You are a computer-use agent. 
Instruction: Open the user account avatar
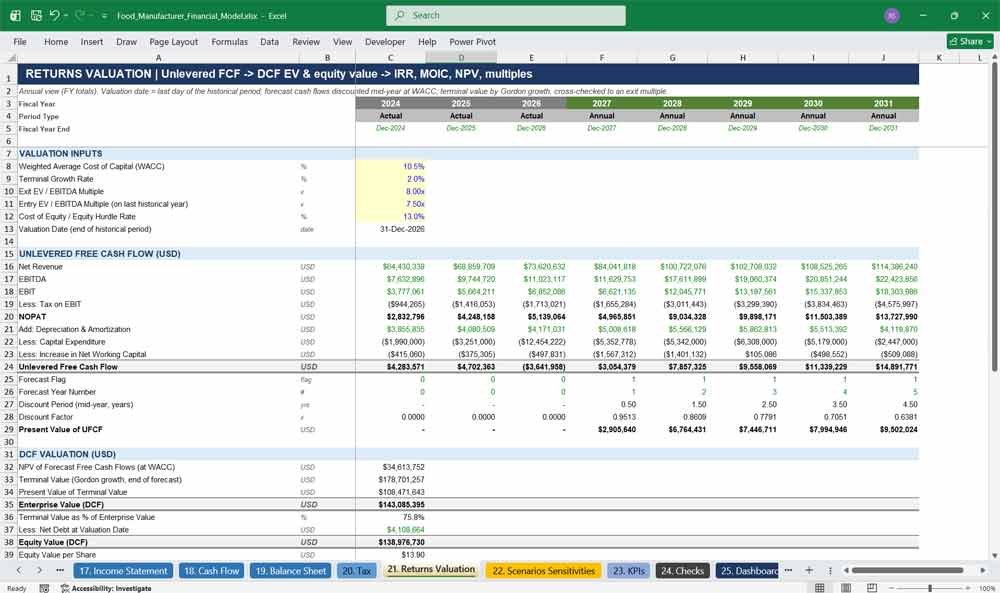(892, 15)
